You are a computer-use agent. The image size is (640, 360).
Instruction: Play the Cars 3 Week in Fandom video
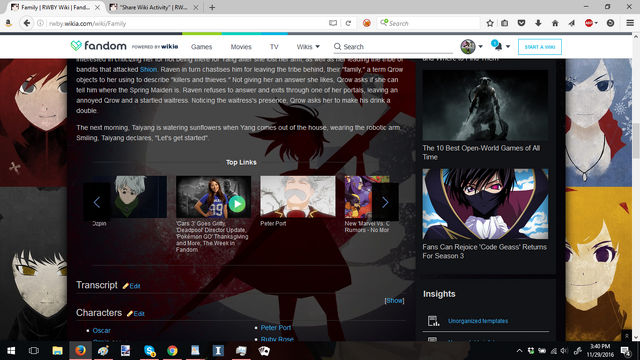[x=237, y=204]
